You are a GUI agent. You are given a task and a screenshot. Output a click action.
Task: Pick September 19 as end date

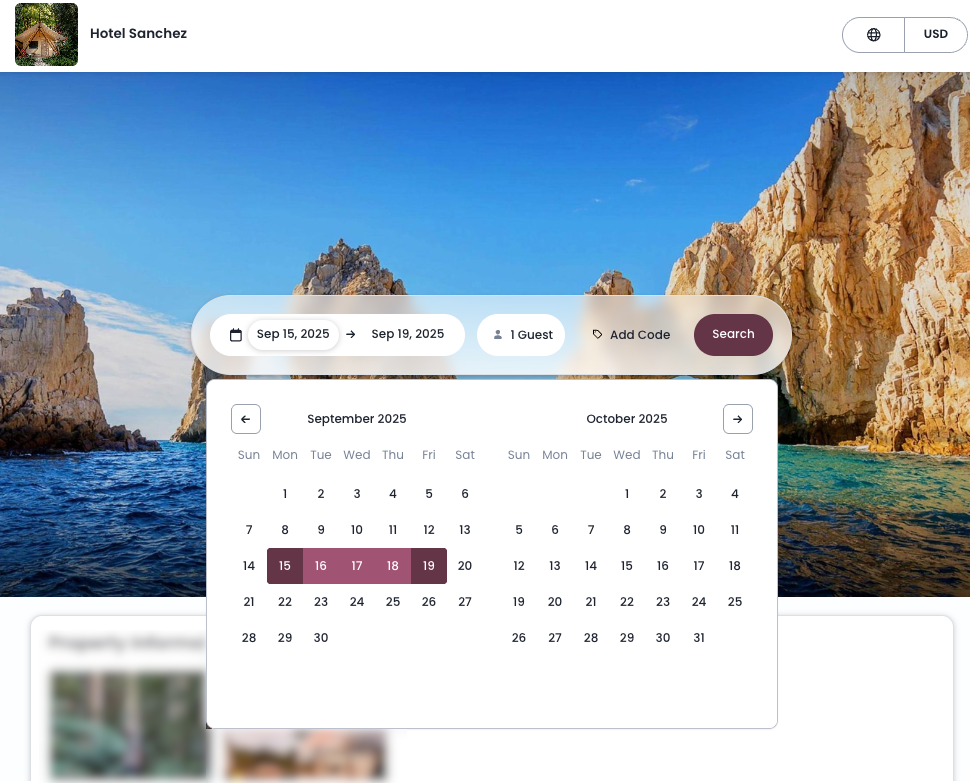429,566
